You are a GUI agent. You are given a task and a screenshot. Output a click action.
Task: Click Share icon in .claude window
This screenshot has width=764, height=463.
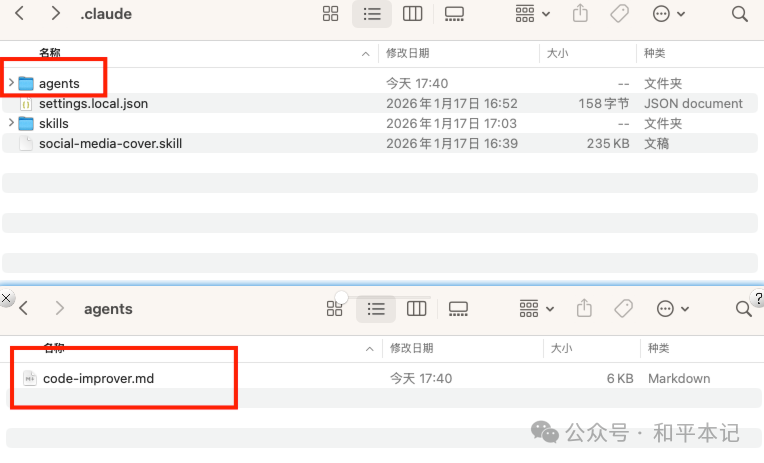(580, 13)
